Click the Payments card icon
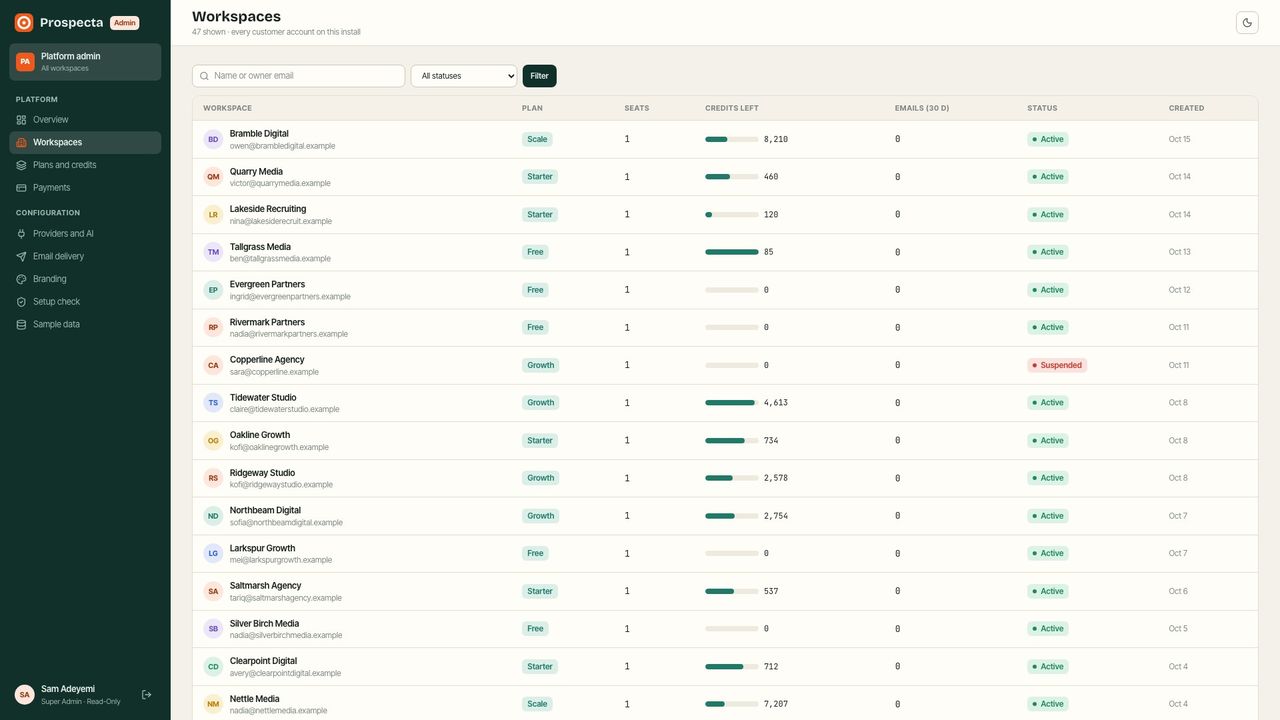This screenshot has height=720, width=1280. pos(22,188)
